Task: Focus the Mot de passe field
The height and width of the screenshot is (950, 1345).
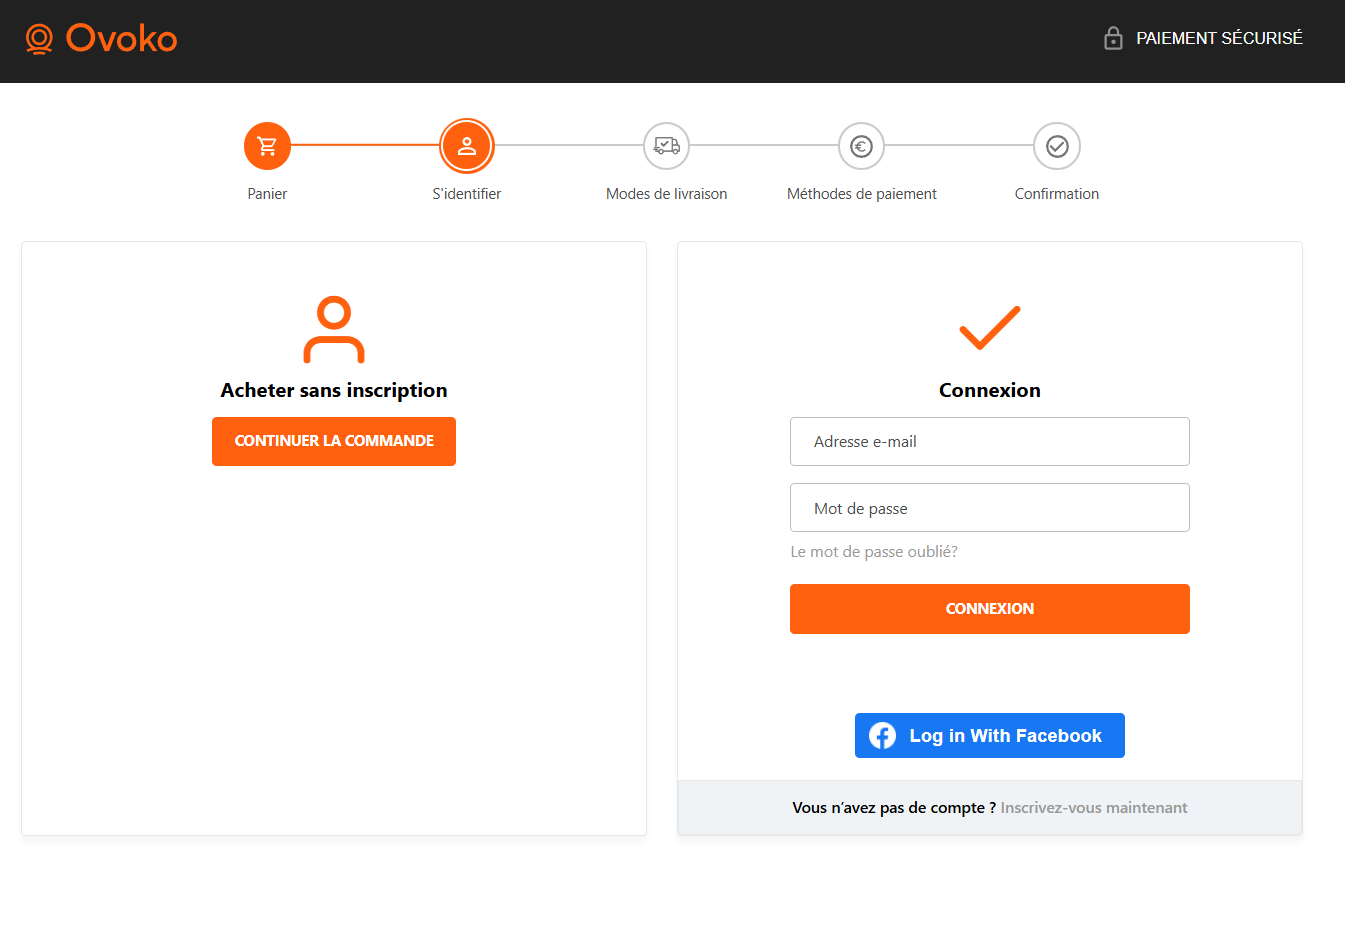Action: (x=990, y=508)
